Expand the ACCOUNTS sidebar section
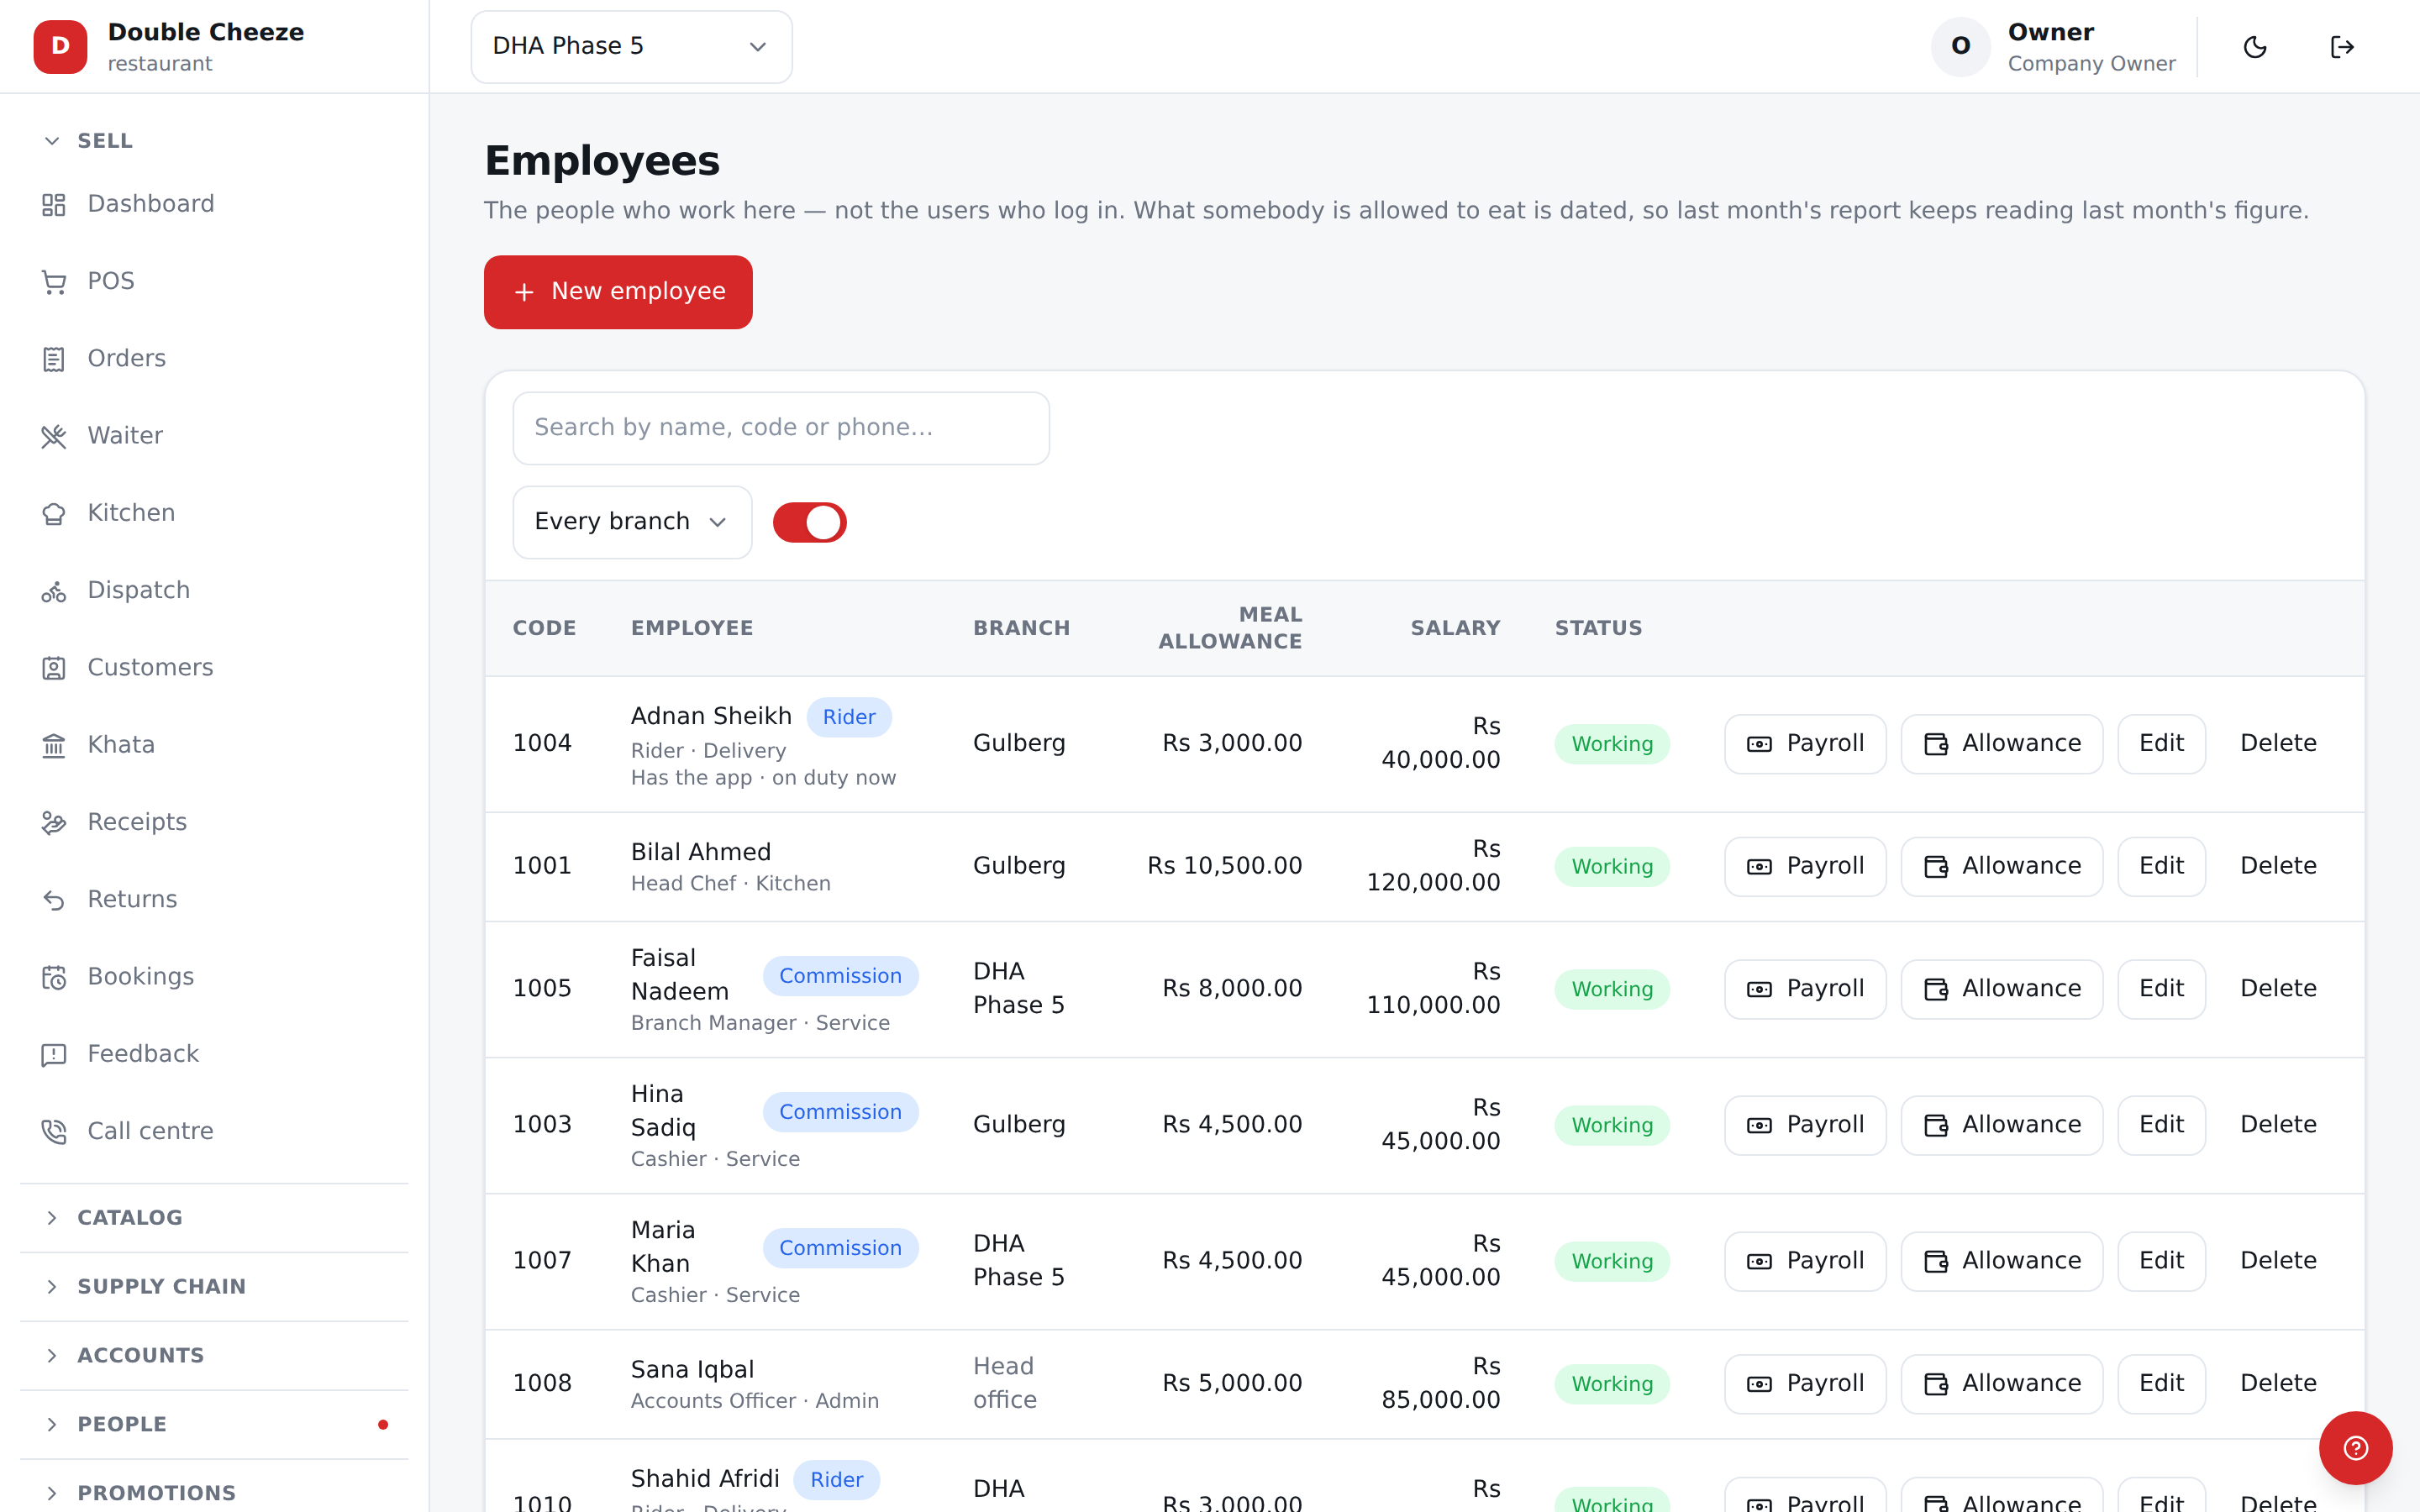The height and width of the screenshot is (1512, 2420). click(214, 1356)
